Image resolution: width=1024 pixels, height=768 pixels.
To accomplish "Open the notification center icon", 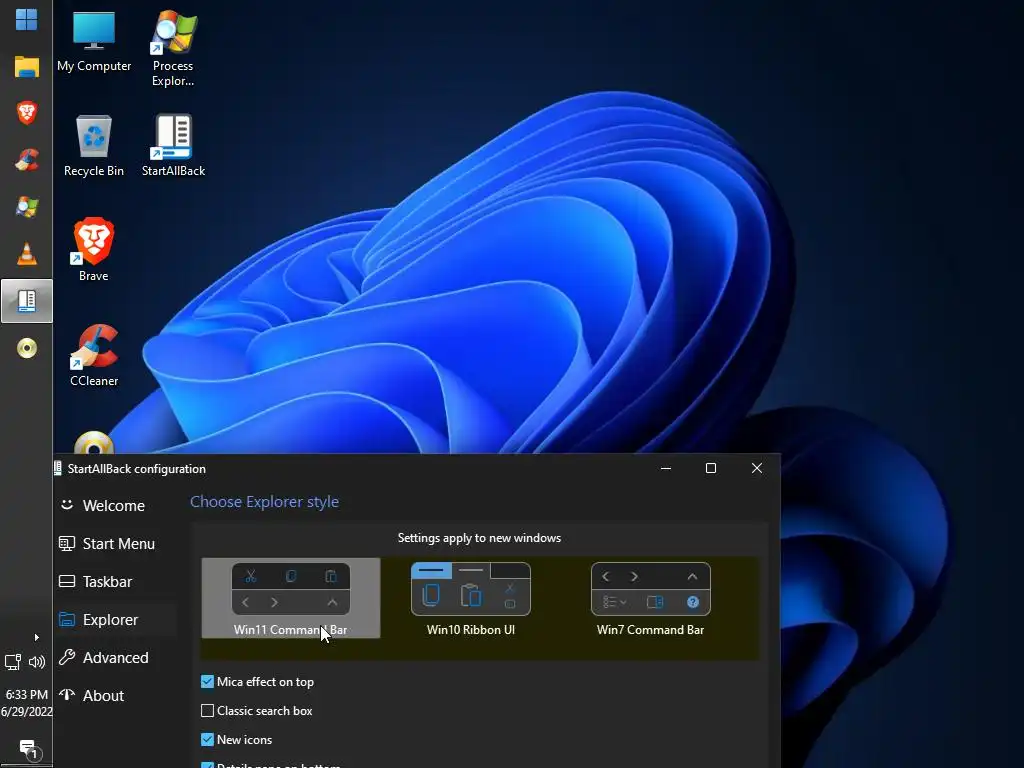I will (29, 750).
